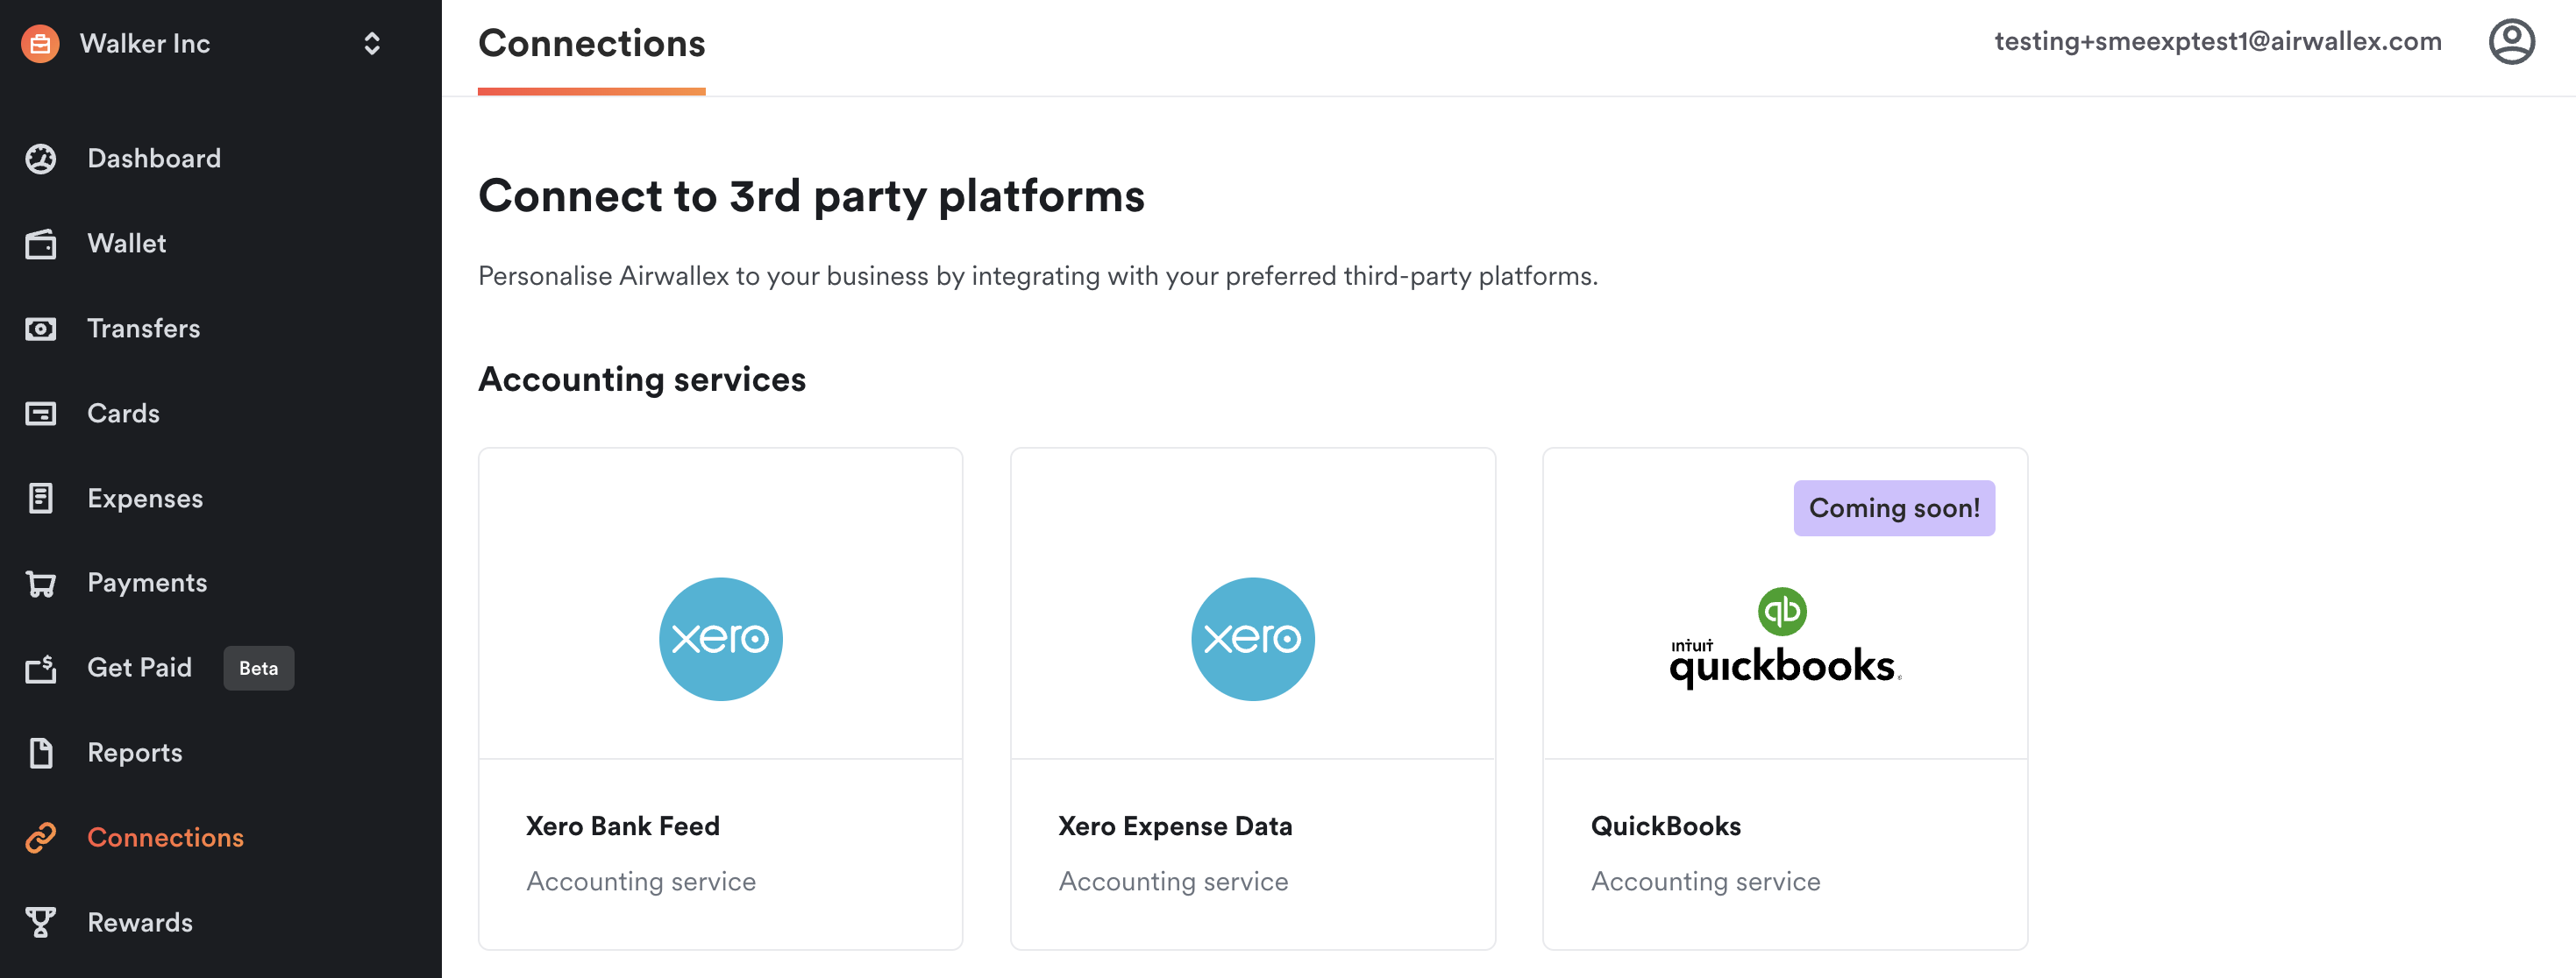Viewport: 2576px width, 978px height.
Task: Click the Wallet icon in the sidebar
Action: coord(41,244)
